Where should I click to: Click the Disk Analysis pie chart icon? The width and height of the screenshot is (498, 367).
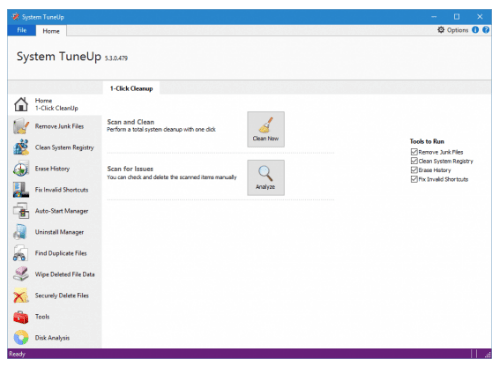[21, 337]
